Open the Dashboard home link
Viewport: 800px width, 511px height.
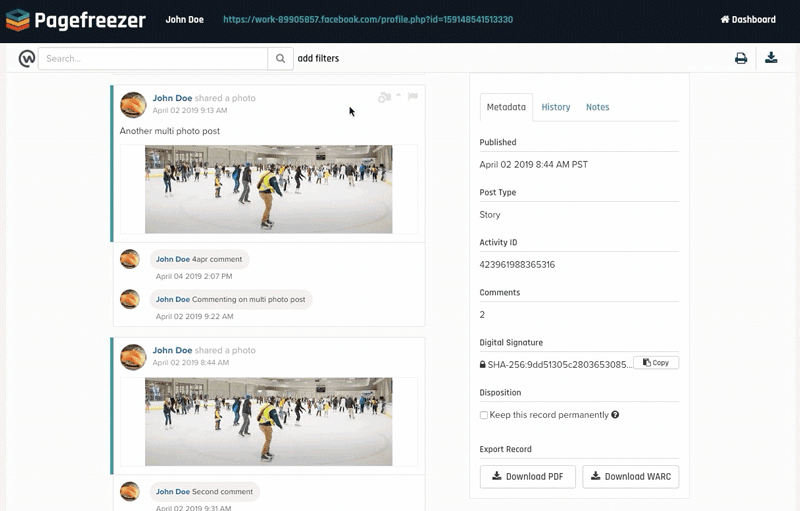[x=748, y=19]
